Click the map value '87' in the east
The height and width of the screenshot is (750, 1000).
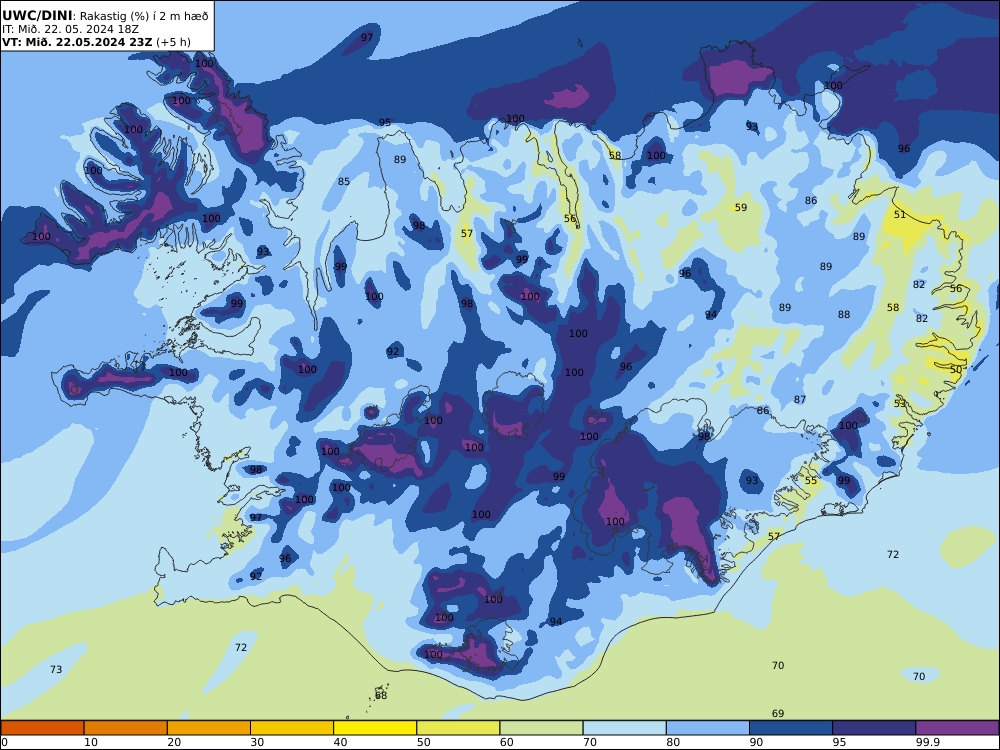click(800, 400)
